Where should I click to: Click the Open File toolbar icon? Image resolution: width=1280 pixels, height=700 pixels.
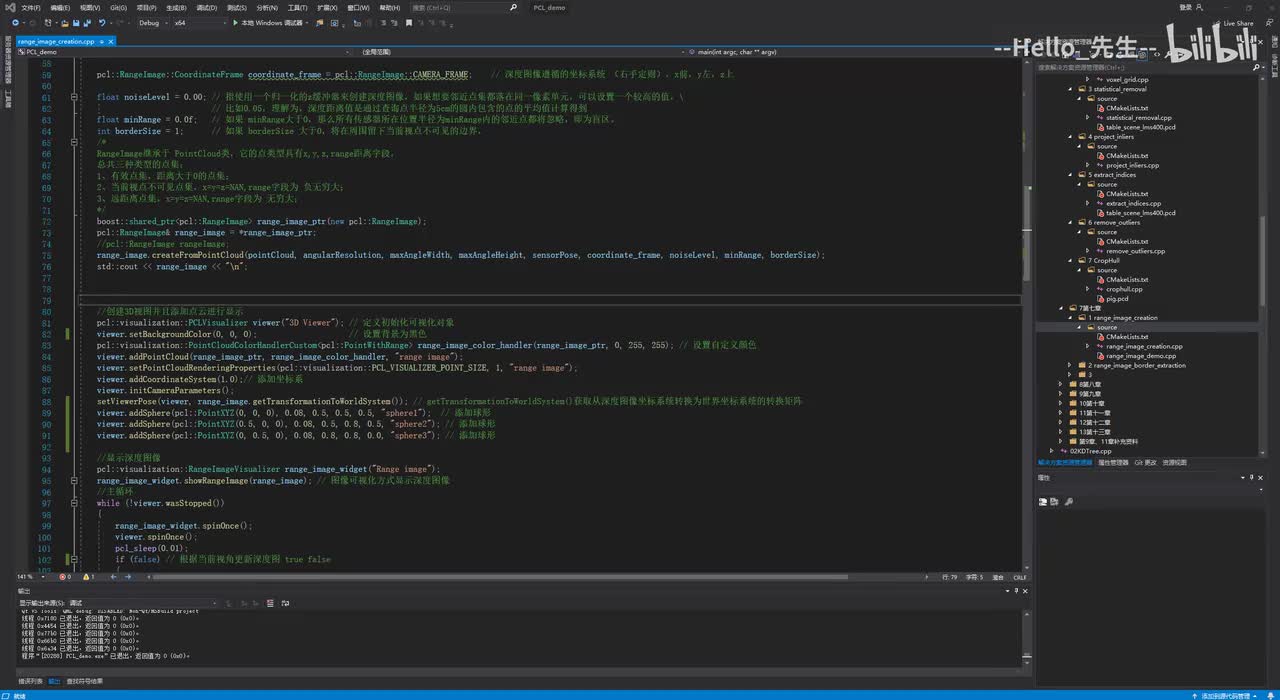click(x=64, y=22)
